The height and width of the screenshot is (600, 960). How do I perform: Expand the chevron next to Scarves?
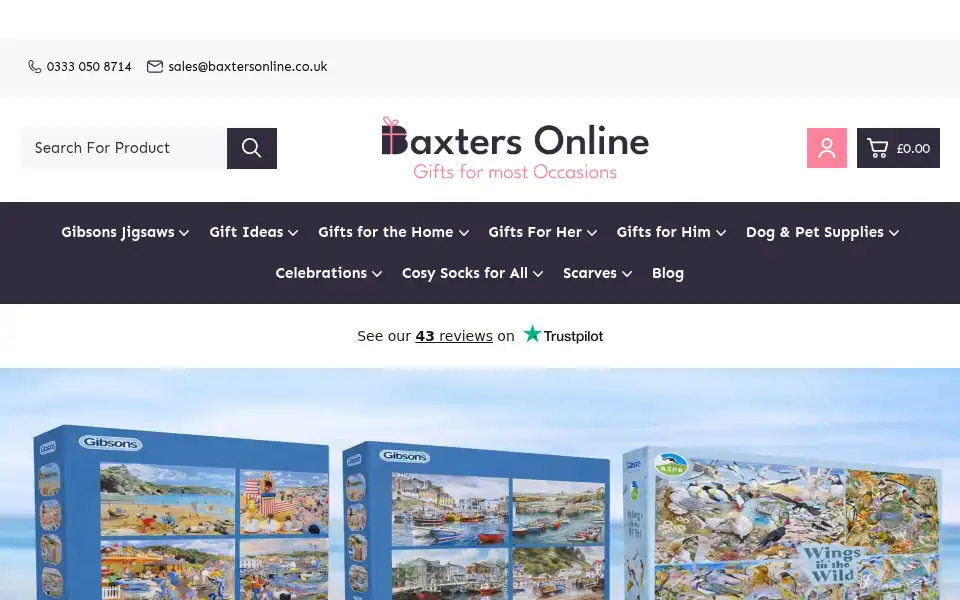627,274
